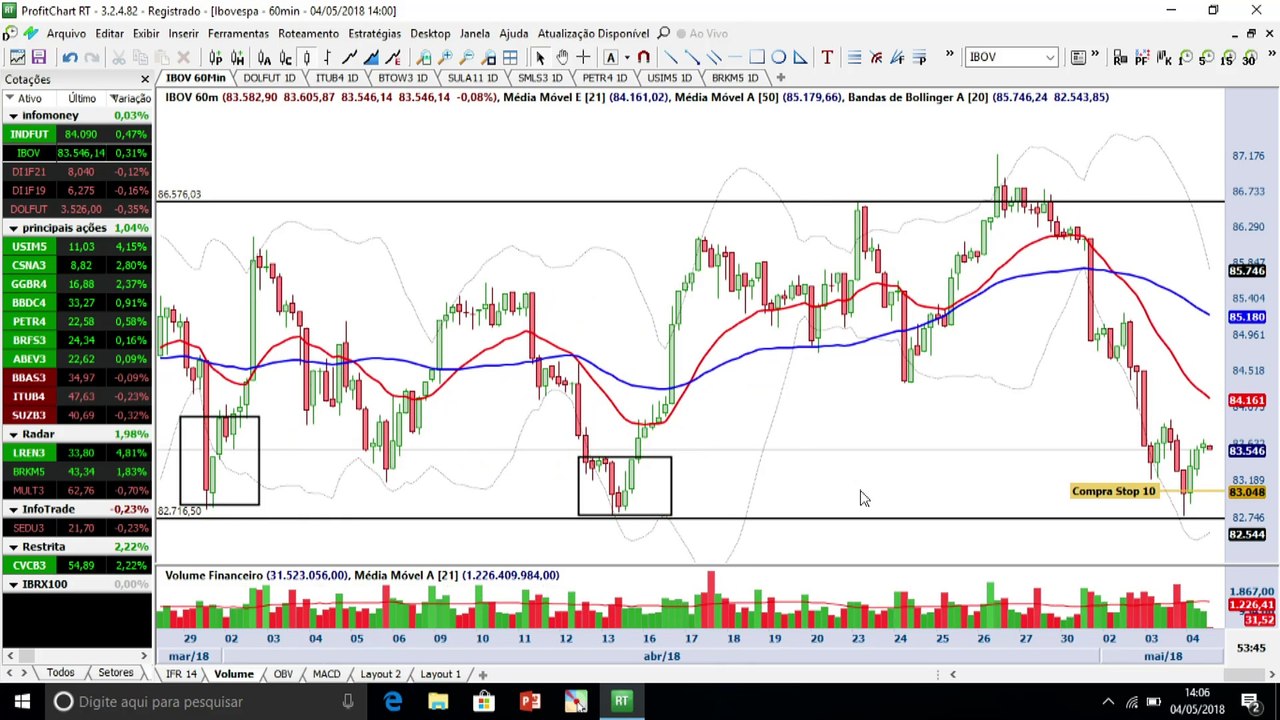The height and width of the screenshot is (720, 1280).
Task: Open the Setores tab in quotes panel
Action: 115,672
